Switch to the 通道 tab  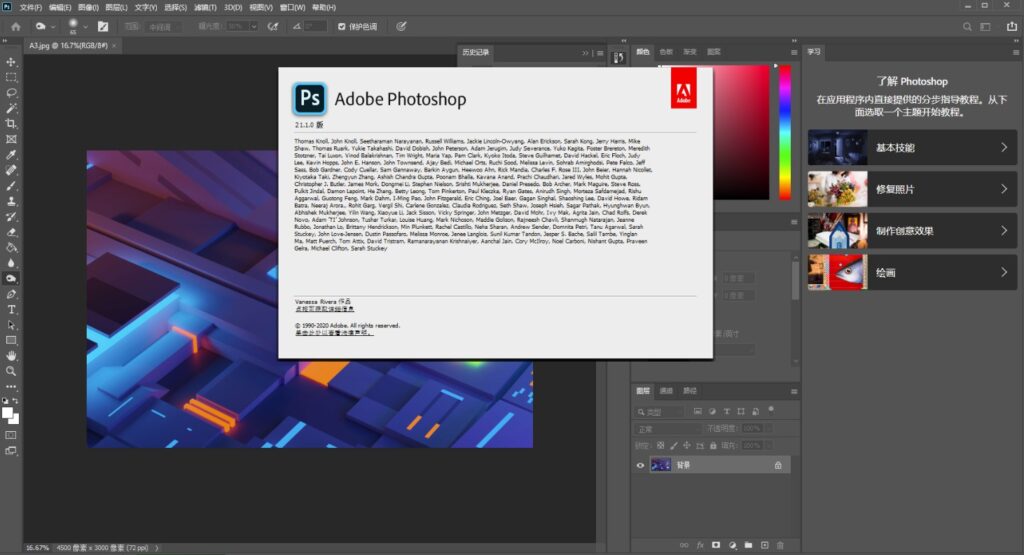click(666, 390)
